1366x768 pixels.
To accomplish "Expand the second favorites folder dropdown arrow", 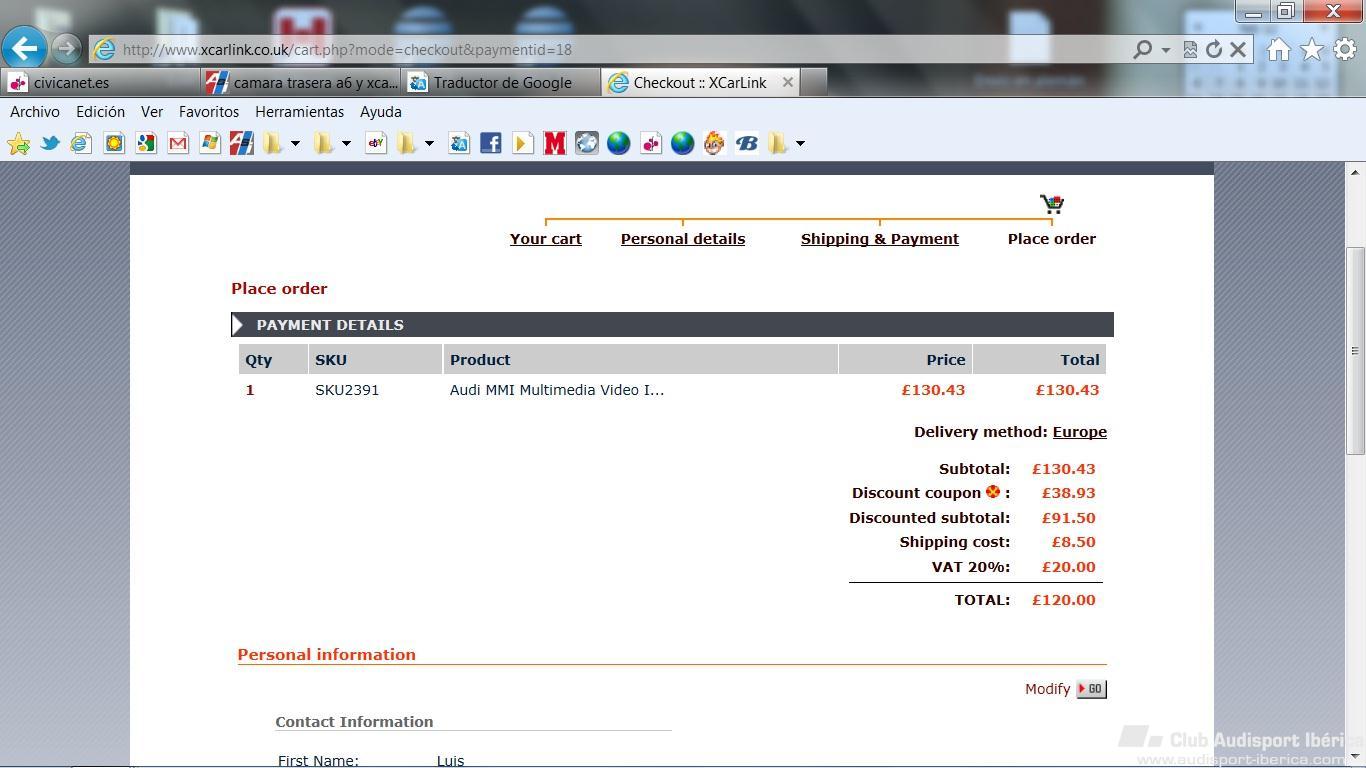I will tap(346, 143).
